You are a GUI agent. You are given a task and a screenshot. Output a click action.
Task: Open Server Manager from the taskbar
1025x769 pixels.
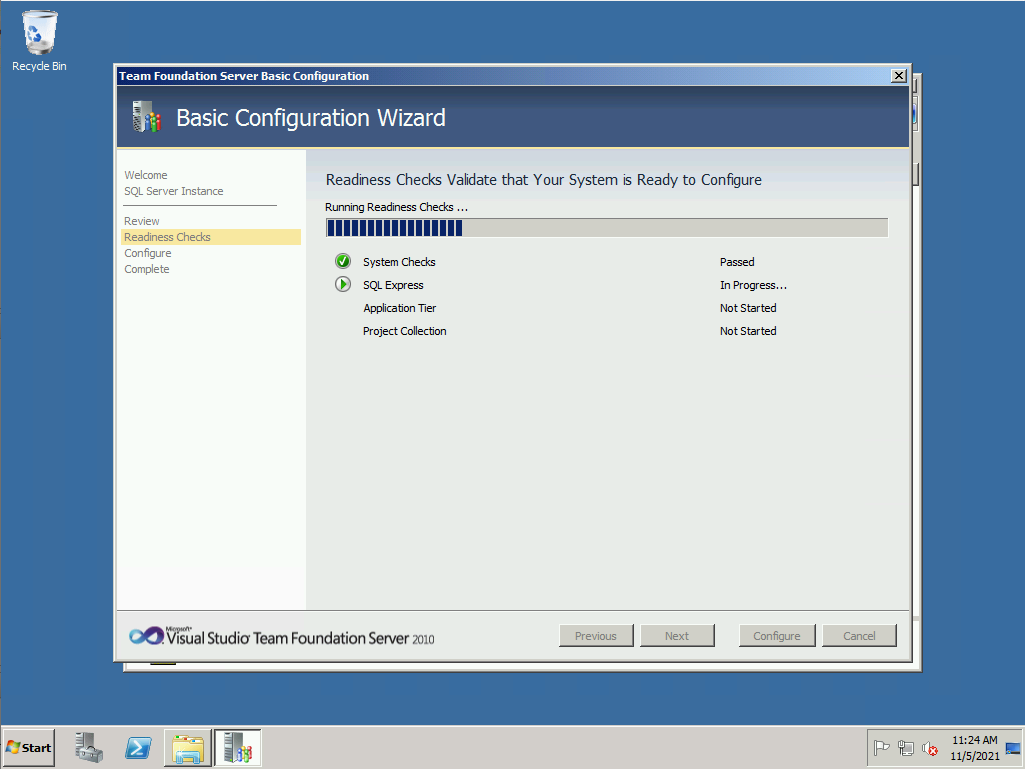89,748
